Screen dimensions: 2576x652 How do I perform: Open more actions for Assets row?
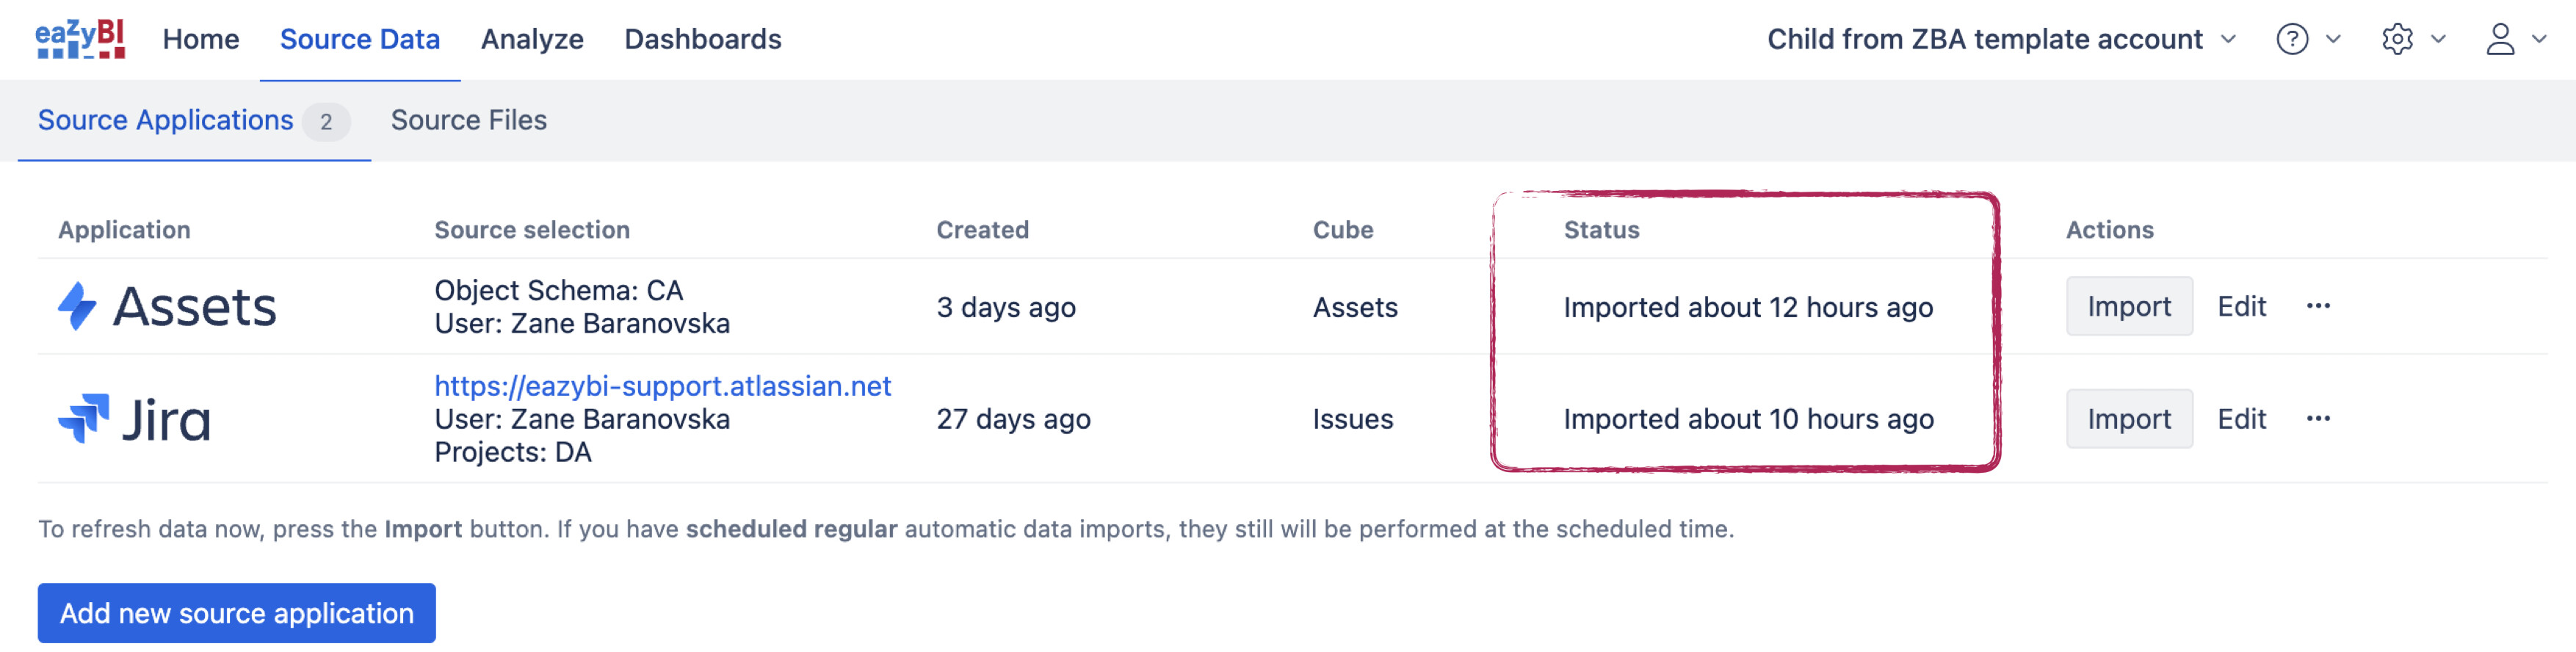pos(2318,306)
